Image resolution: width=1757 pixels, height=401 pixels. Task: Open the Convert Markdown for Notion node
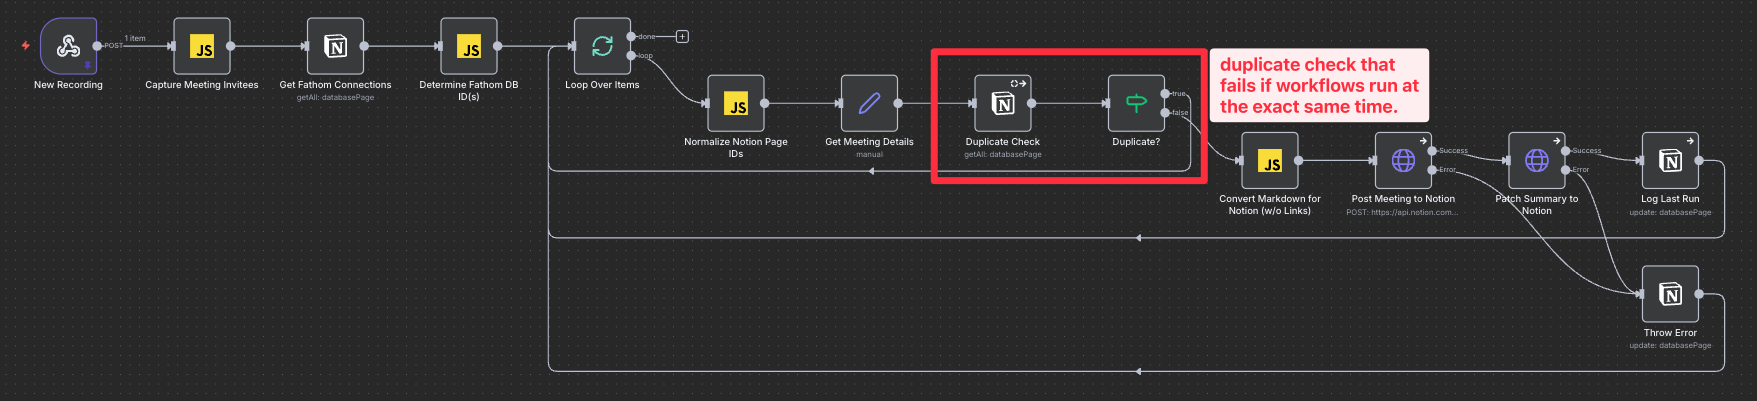coord(1270,160)
